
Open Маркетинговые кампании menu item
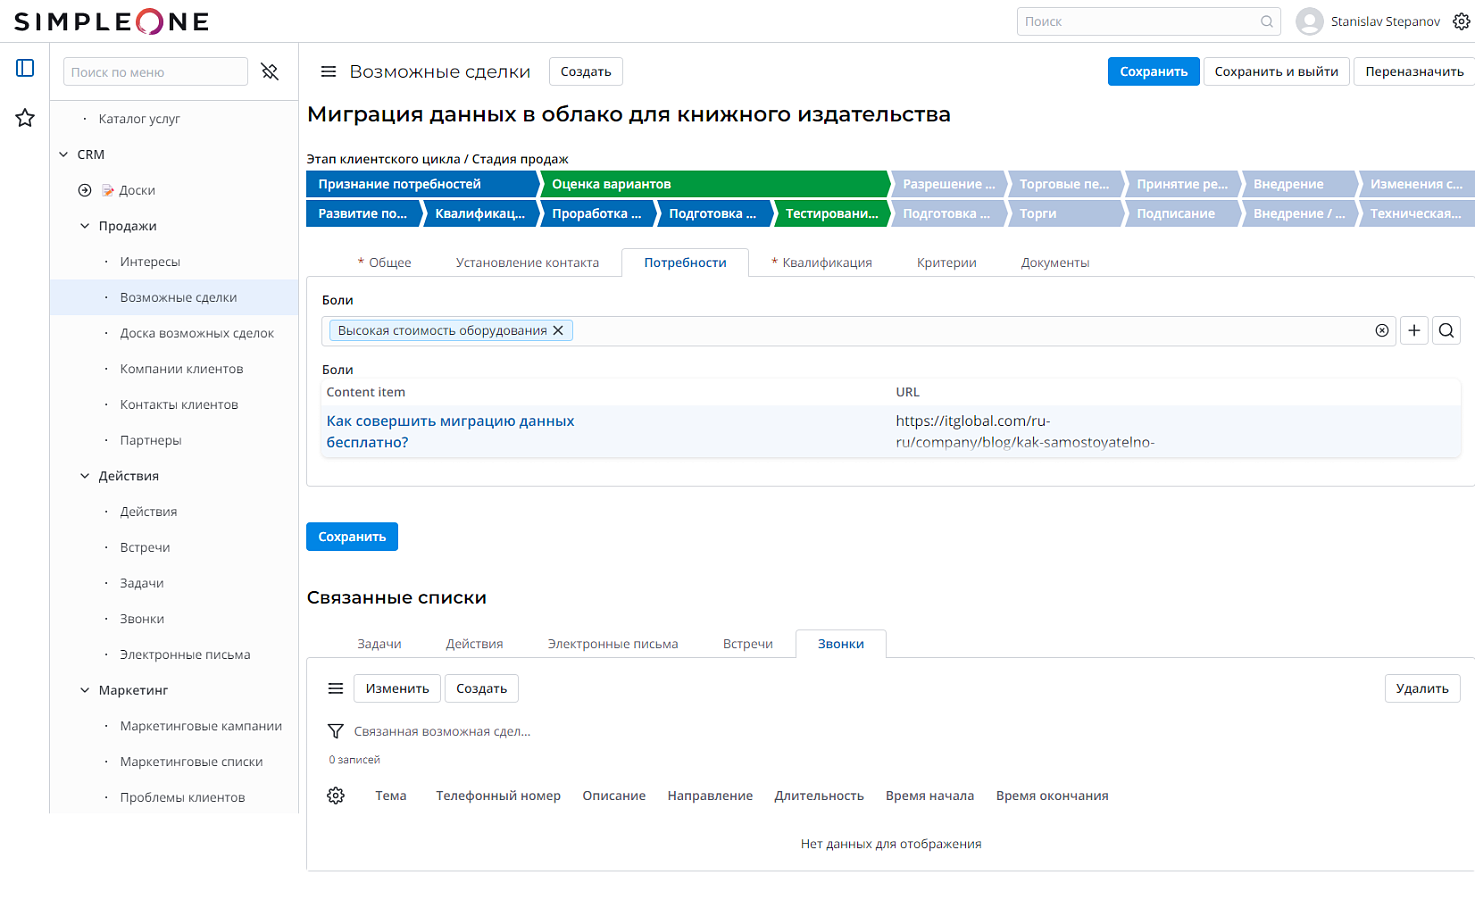201,726
